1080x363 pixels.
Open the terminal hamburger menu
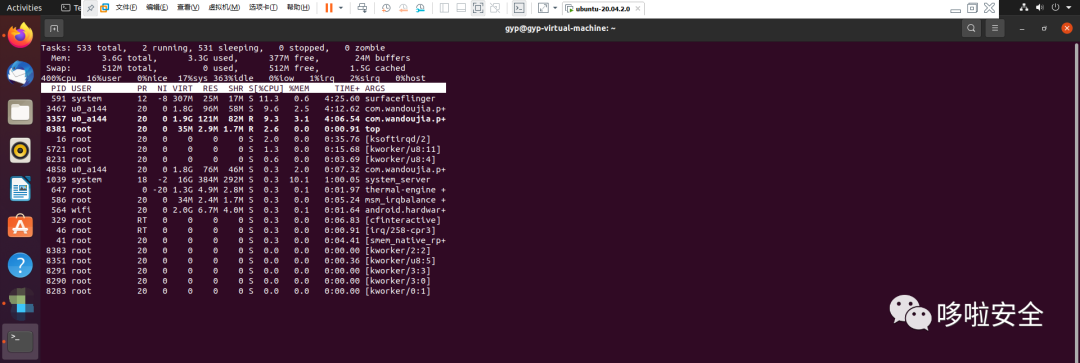point(994,28)
